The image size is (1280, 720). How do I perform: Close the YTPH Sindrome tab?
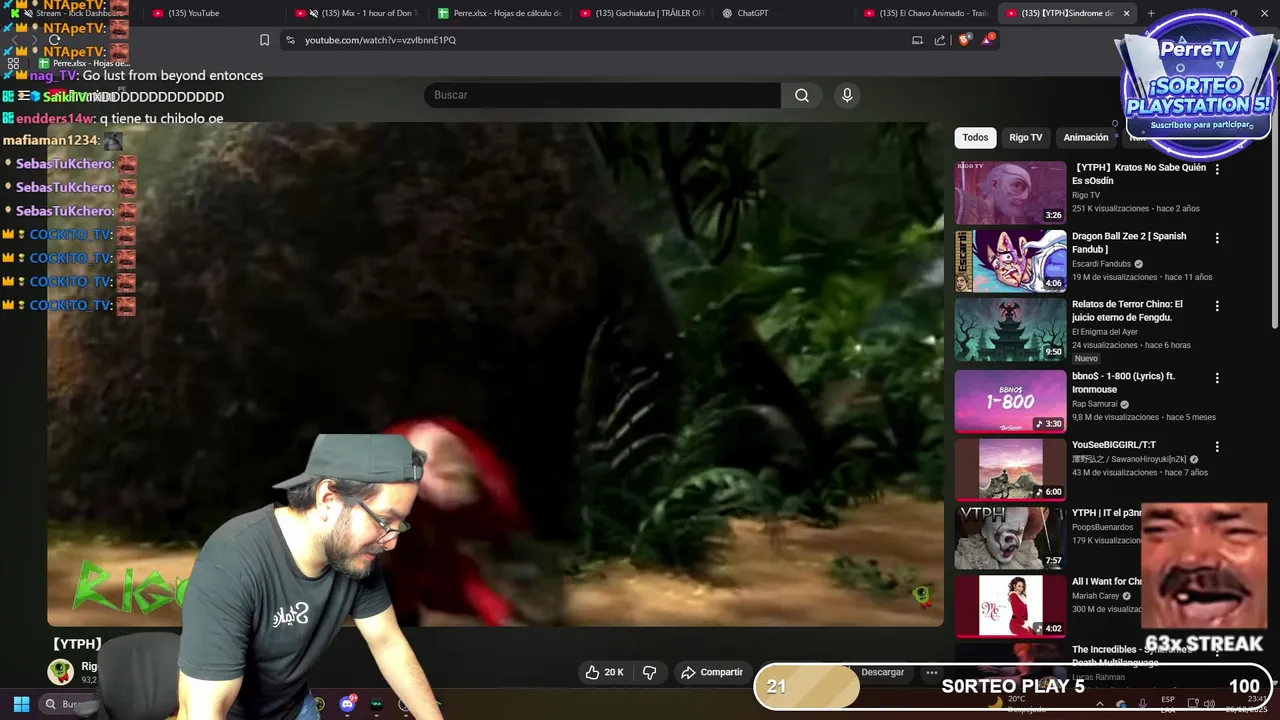1127,13
